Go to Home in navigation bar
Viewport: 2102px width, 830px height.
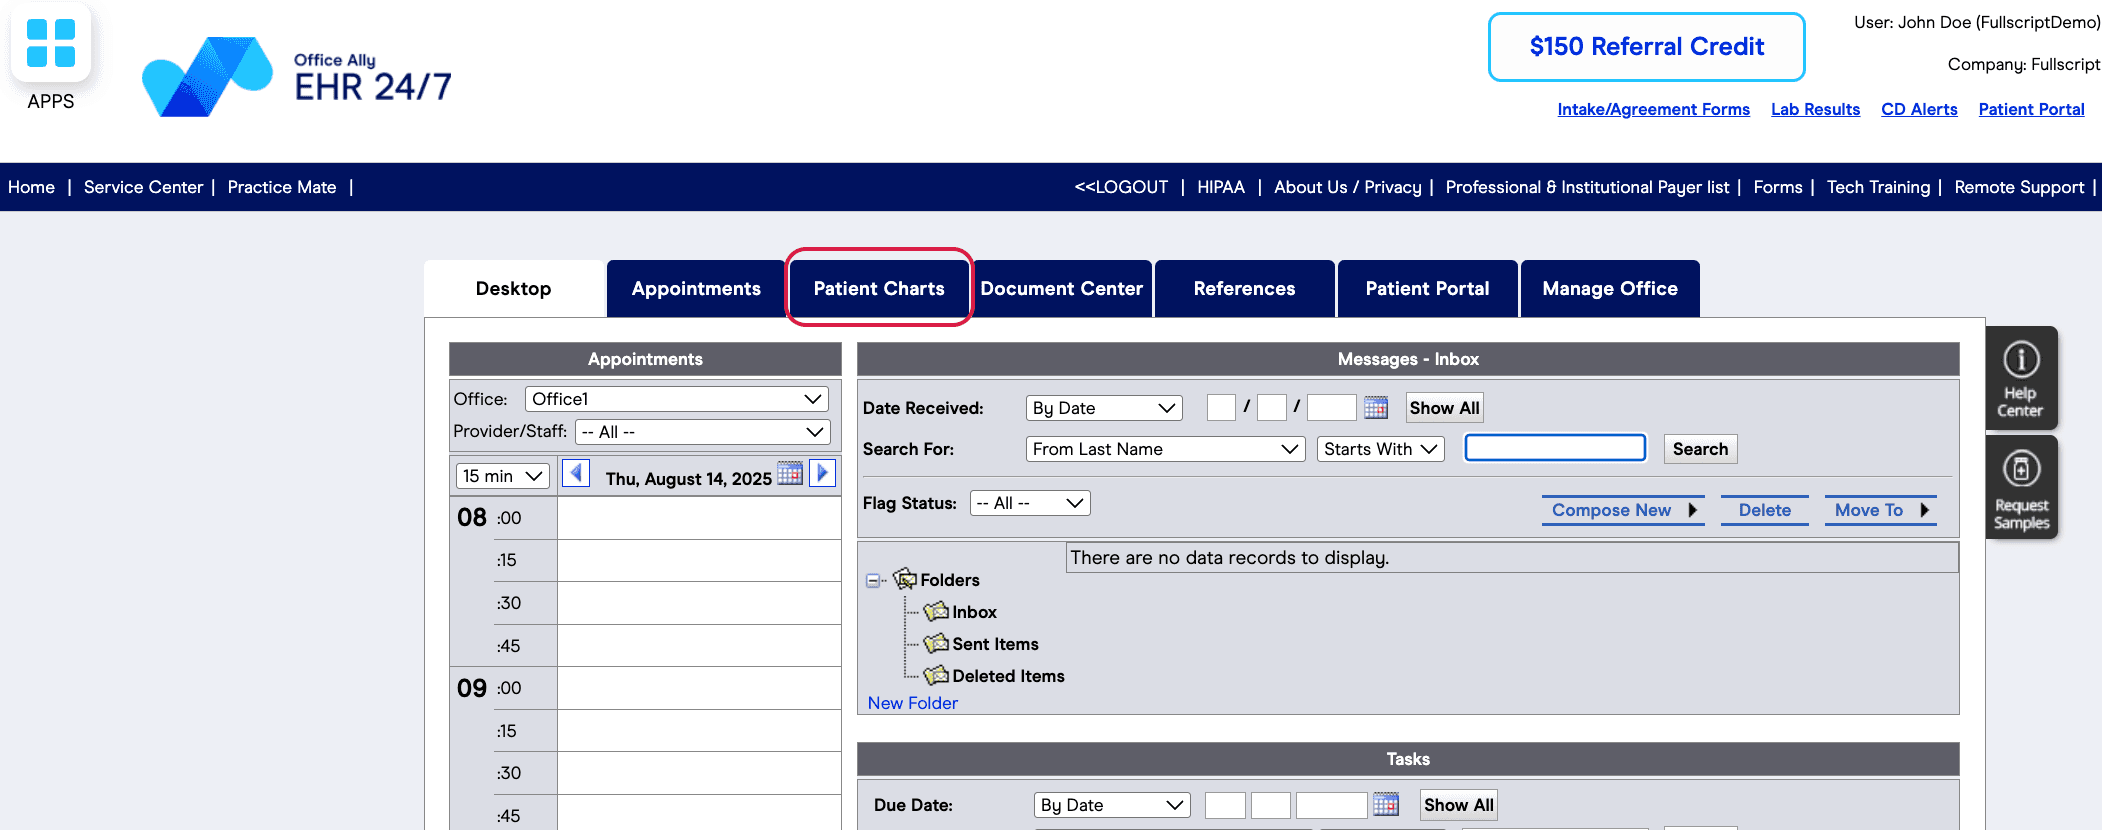32,187
